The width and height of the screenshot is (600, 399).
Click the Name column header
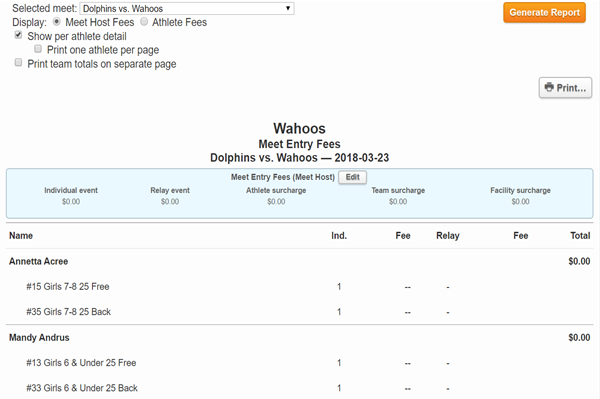(21, 236)
